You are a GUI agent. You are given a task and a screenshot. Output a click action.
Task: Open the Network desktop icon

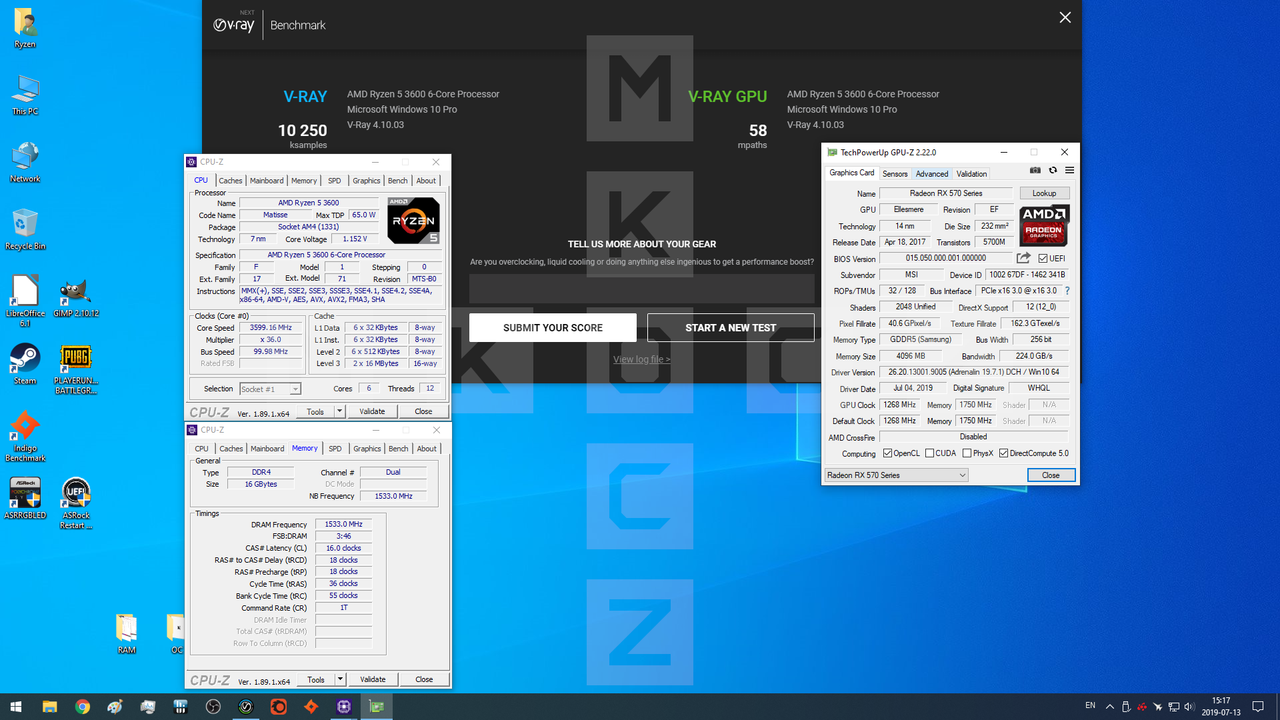coord(25,163)
